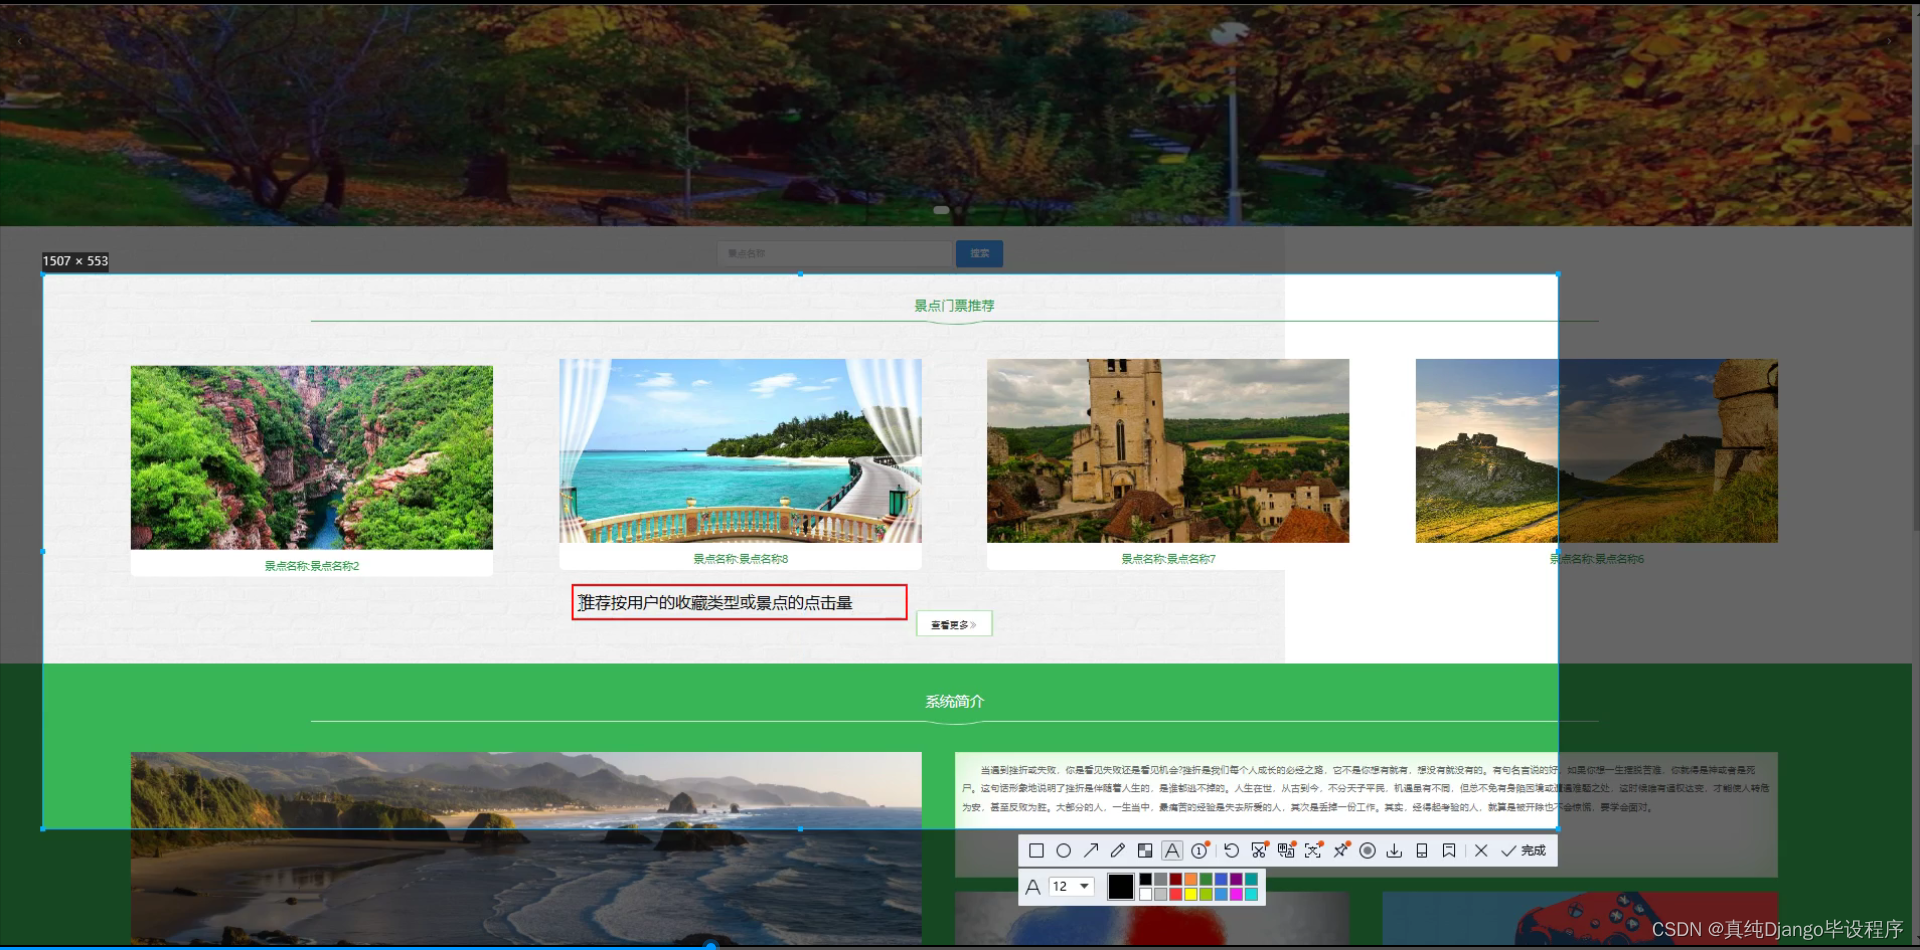Select the rectangle annotation tool
The width and height of the screenshot is (1920, 950).
point(1036,850)
